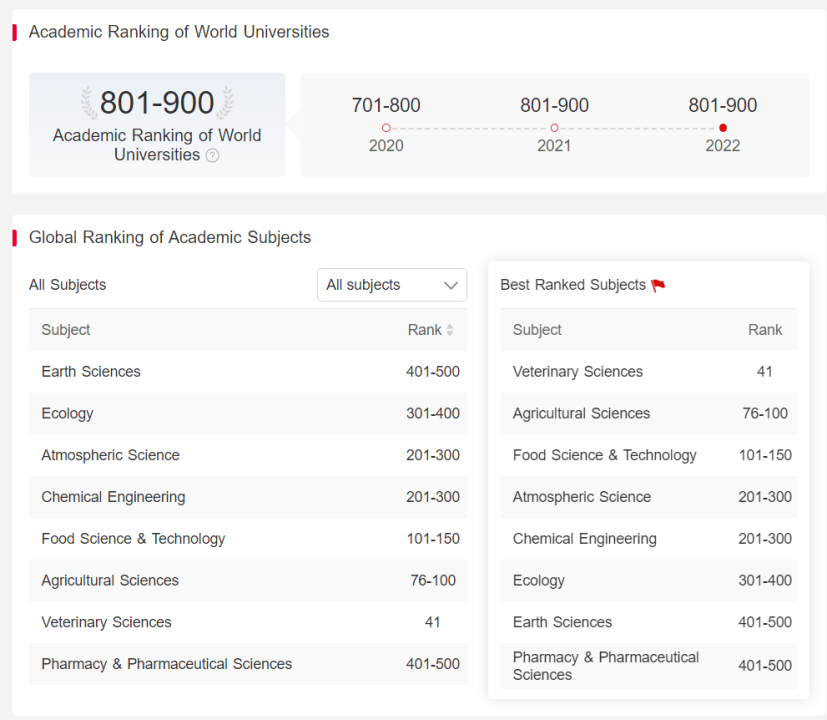Click Food Science & Technology in All Subjects
827x720 pixels.
point(133,539)
